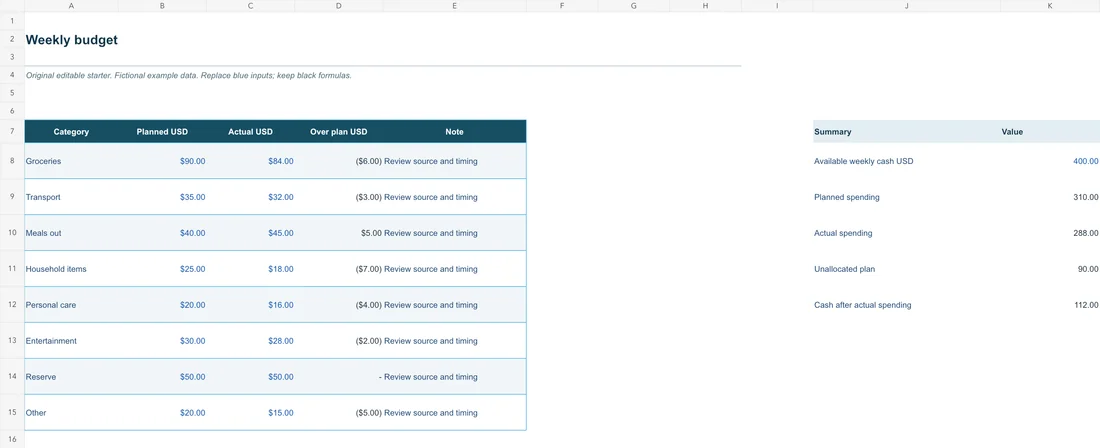The image size is (1100, 448).
Task: Select the Planned spending value 310.00
Action: pos(1050,197)
